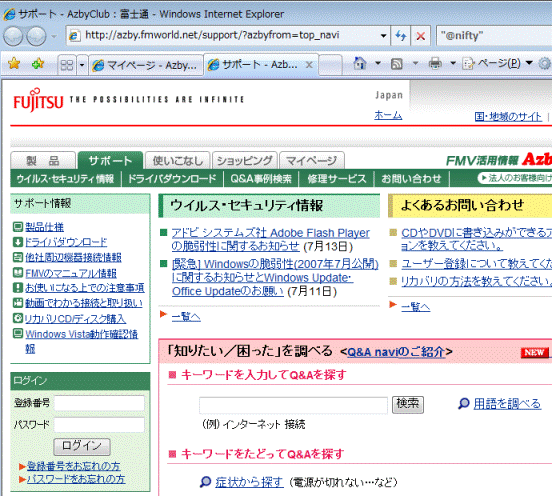Open 他社周辺機器接続情報 link
Image resolution: width=552 pixels, height=496 pixels.
(73, 258)
